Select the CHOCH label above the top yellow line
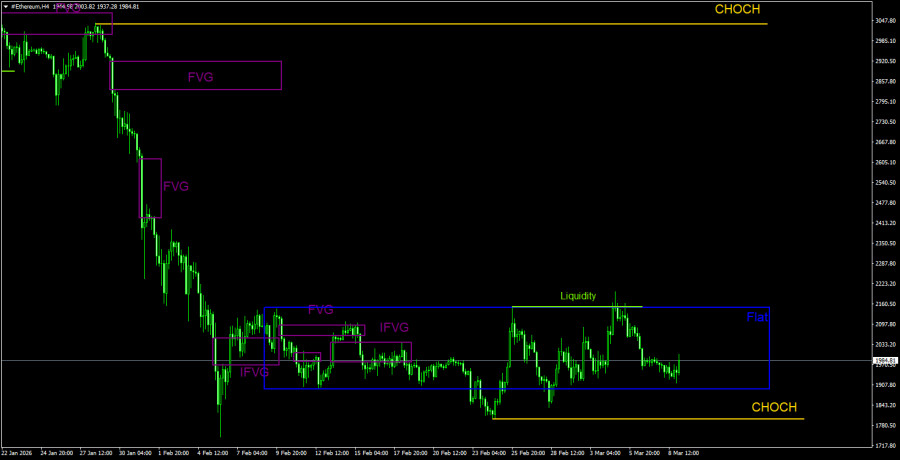The width and height of the screenshot is (900, 460). point(738,9)
